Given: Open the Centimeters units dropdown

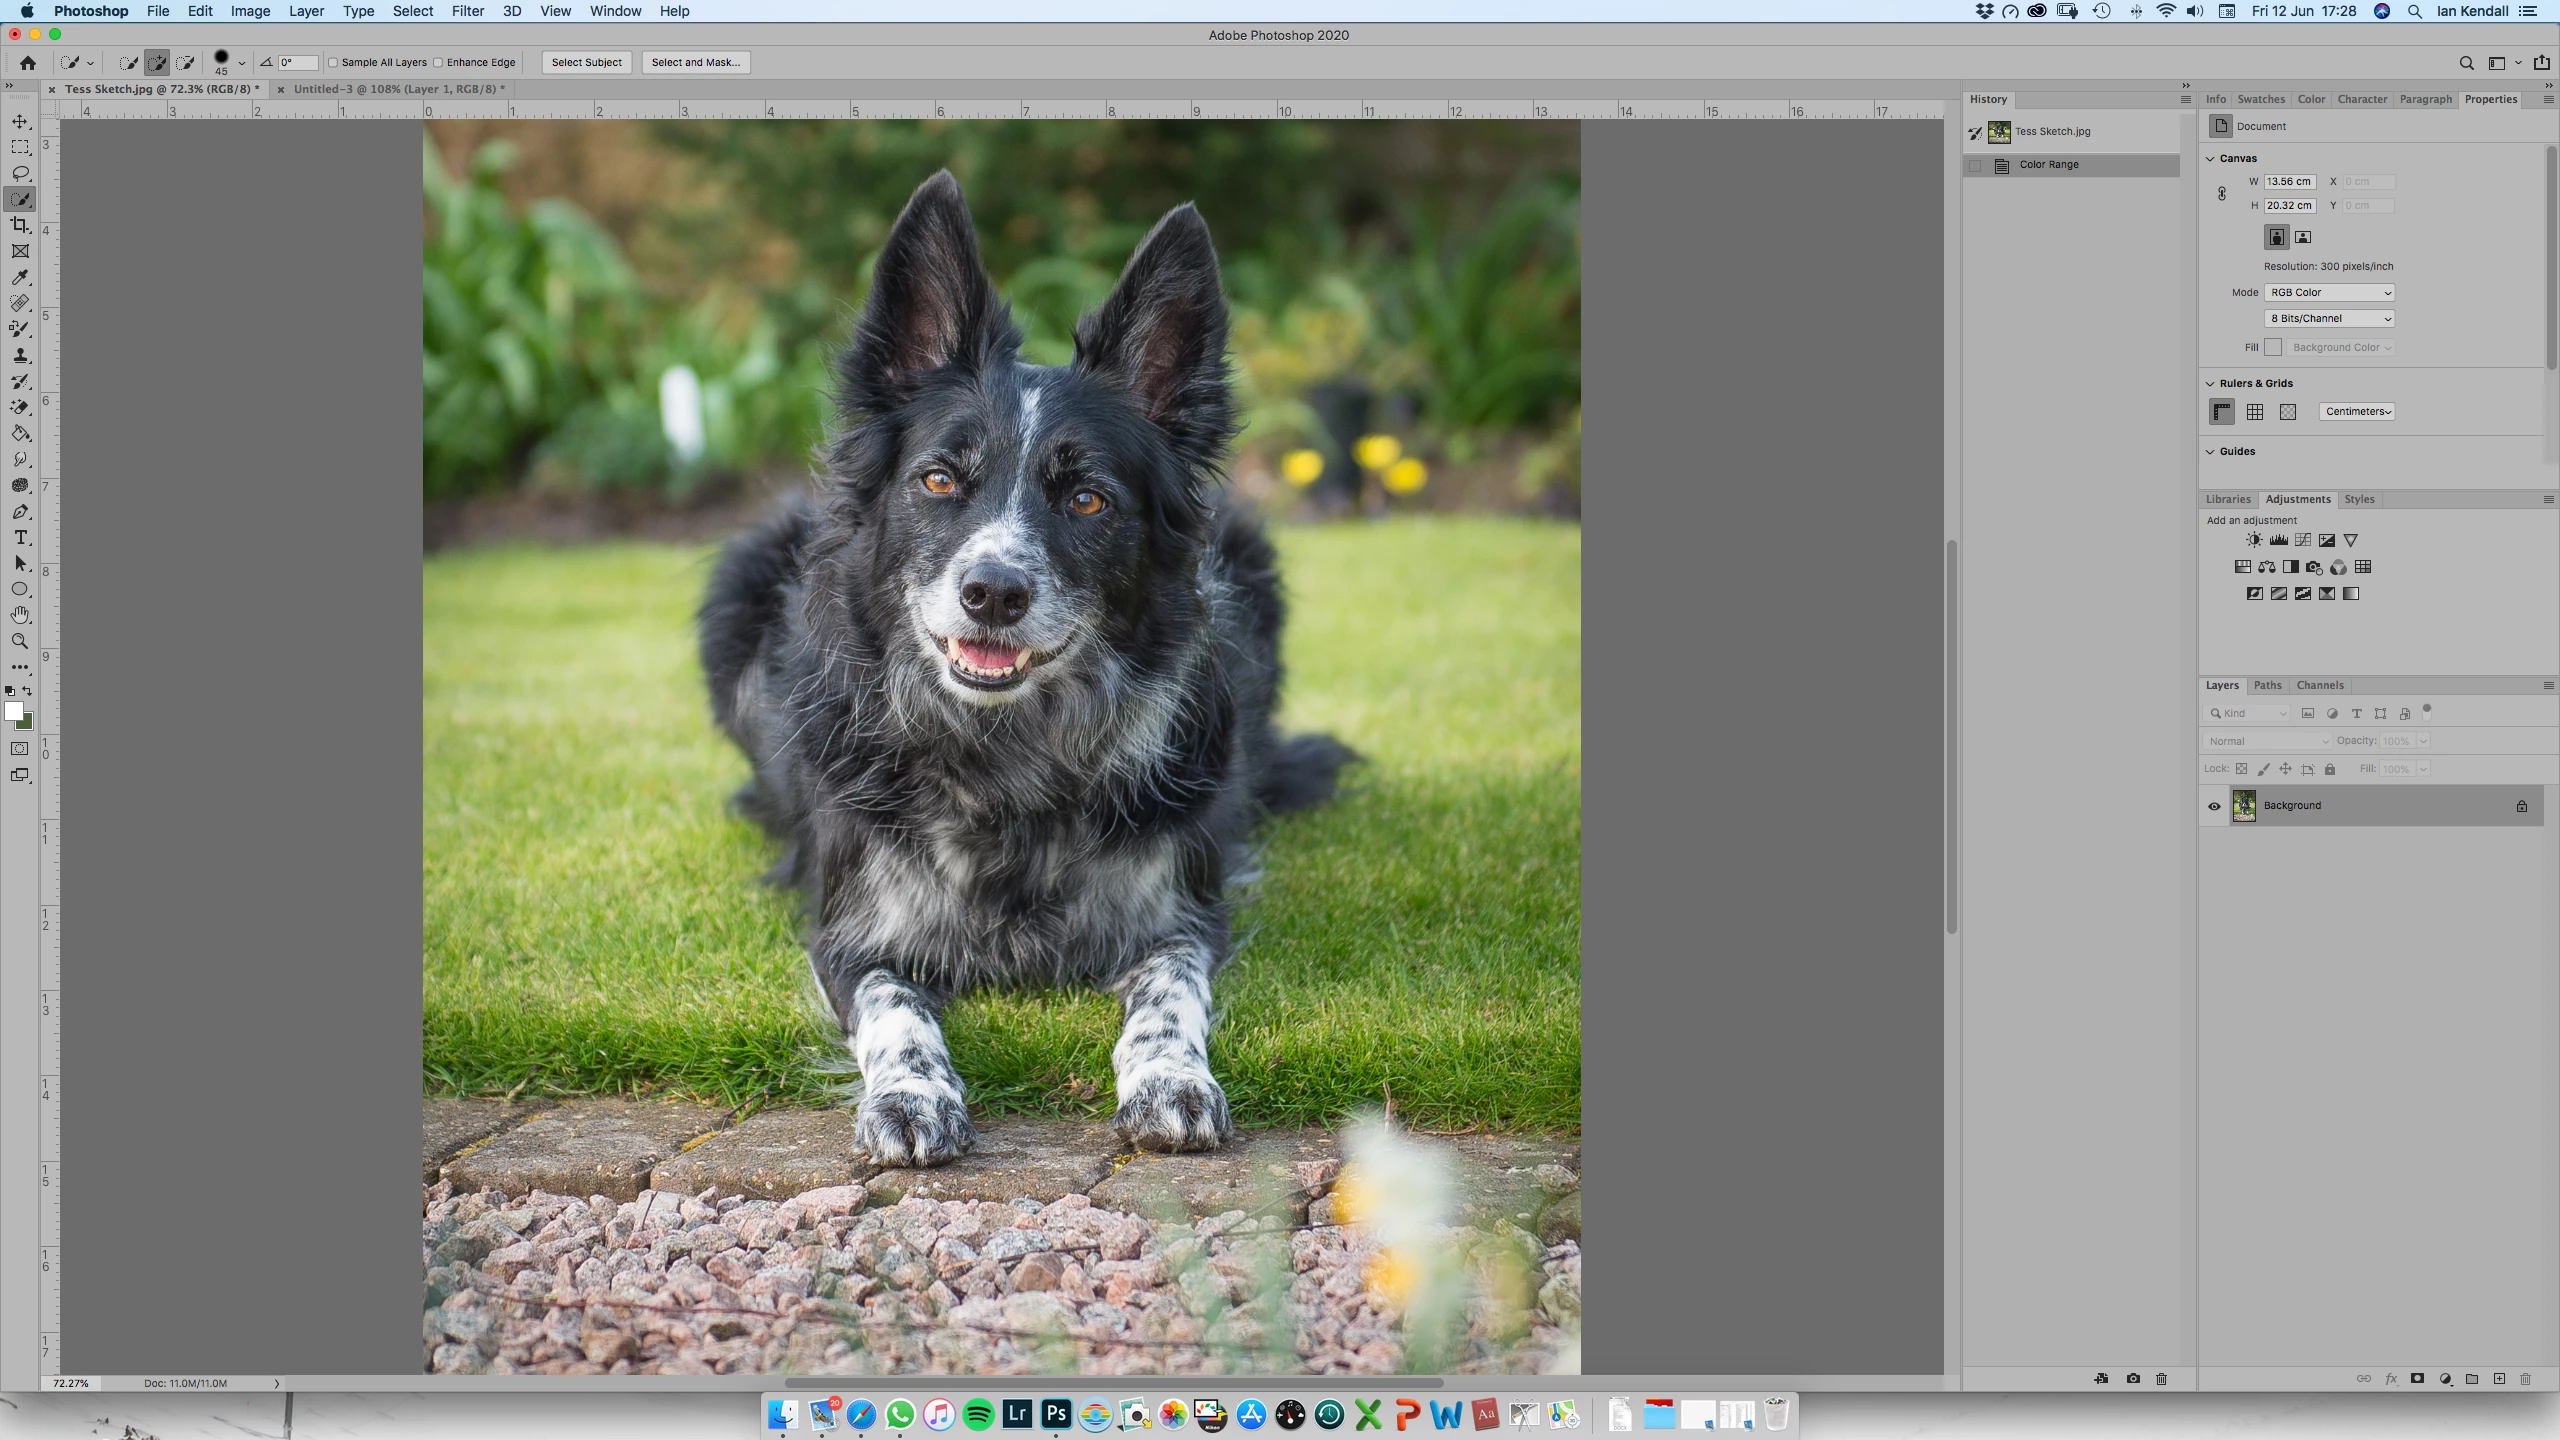Looking at the screenshot, I should click(2357, 412).
